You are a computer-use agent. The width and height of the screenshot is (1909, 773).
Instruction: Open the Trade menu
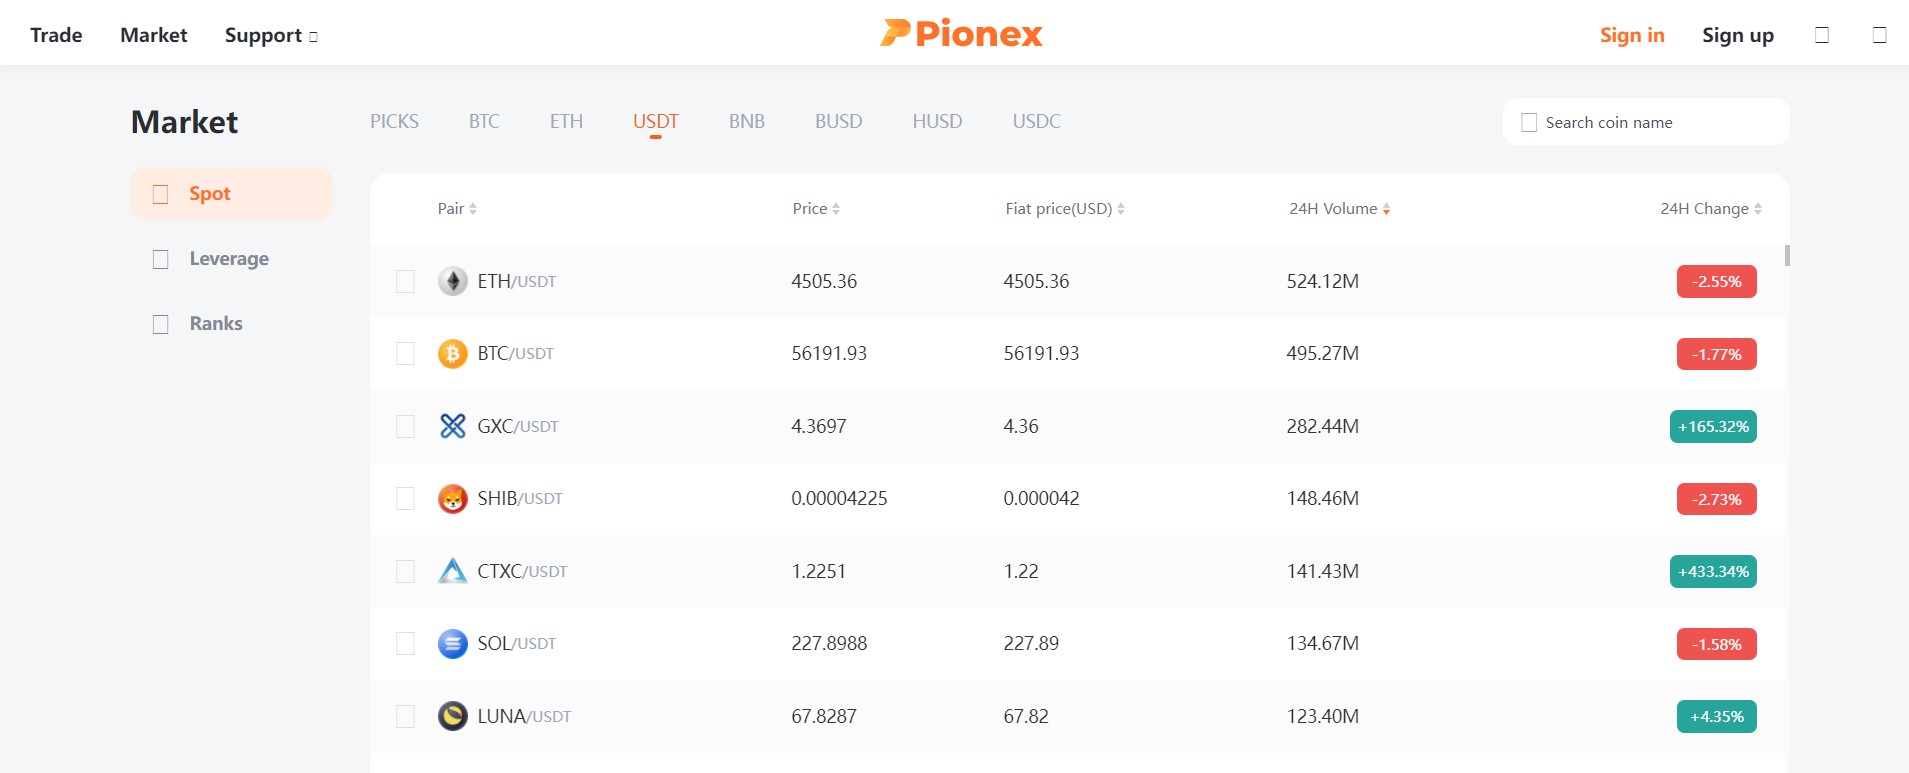pos(56,35)
